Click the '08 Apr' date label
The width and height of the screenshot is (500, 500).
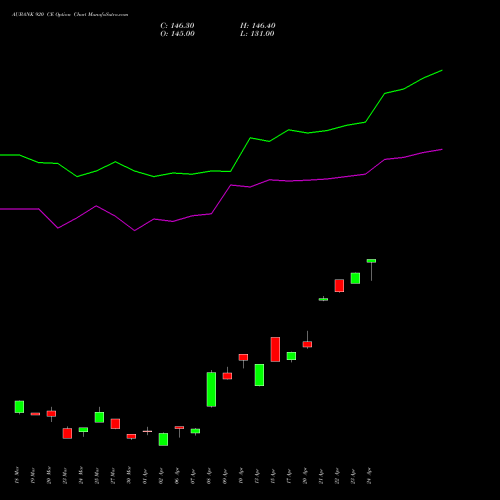[209, 475]
